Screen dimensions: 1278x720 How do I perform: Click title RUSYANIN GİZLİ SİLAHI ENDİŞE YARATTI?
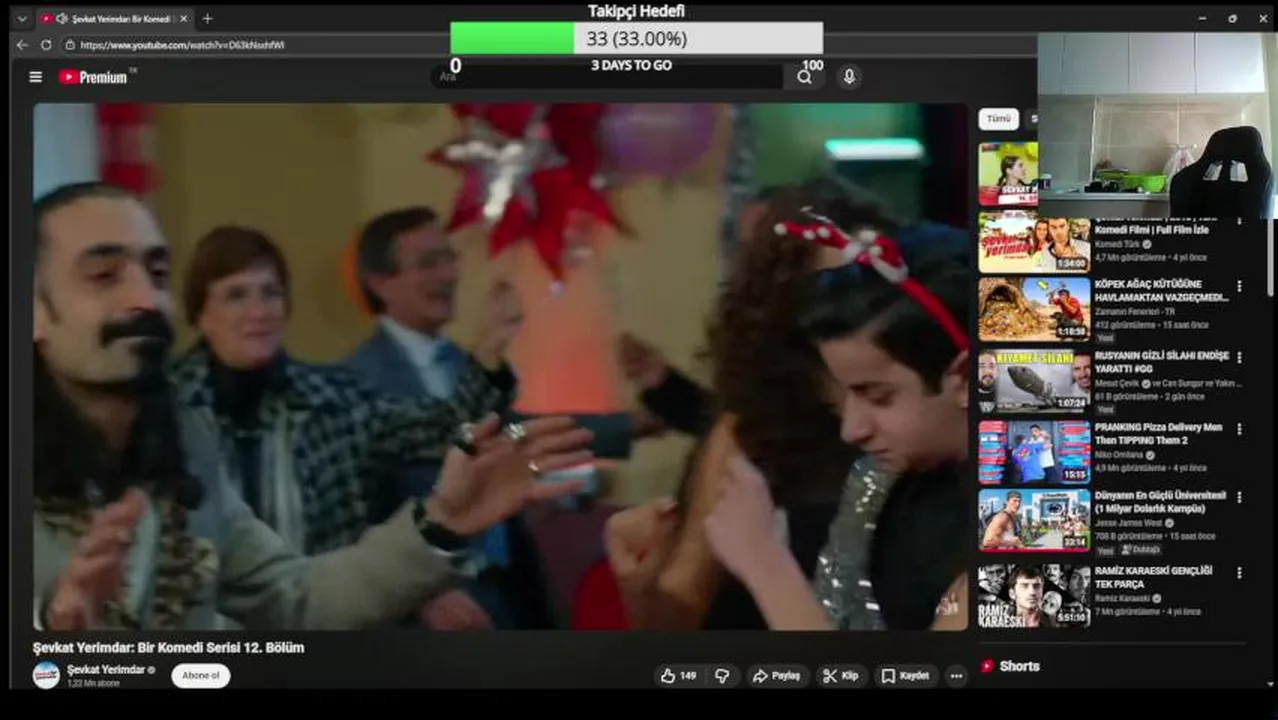[x=1162, y=362]
